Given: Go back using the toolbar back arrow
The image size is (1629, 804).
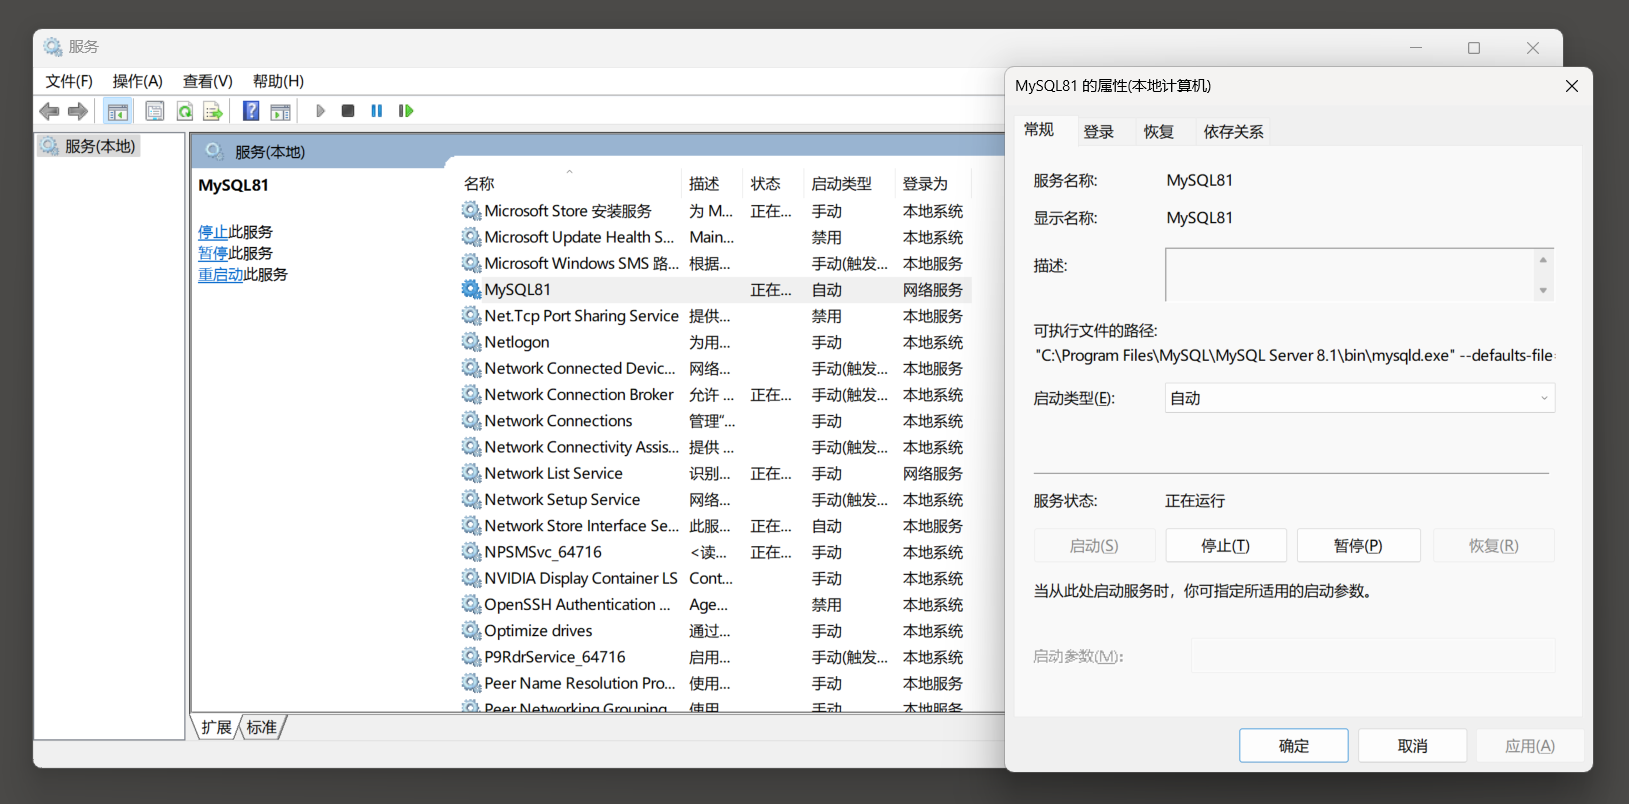Looking at the screenshot, I should coord(49,111).
